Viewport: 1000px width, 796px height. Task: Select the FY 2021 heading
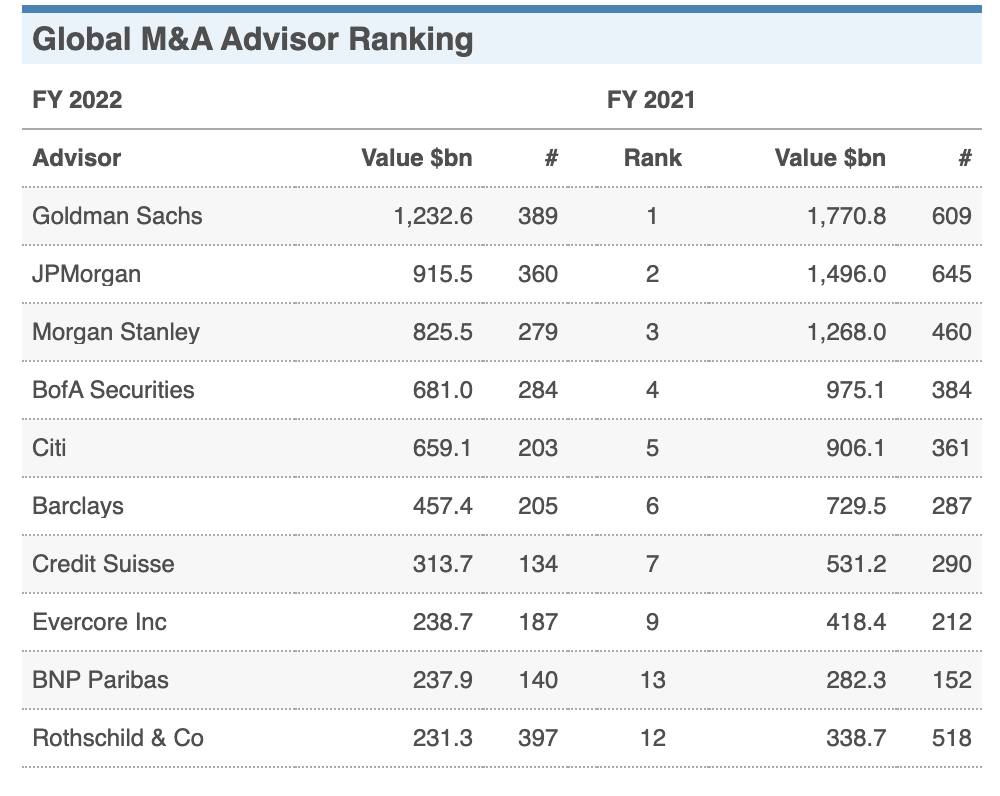coord(651,100)
